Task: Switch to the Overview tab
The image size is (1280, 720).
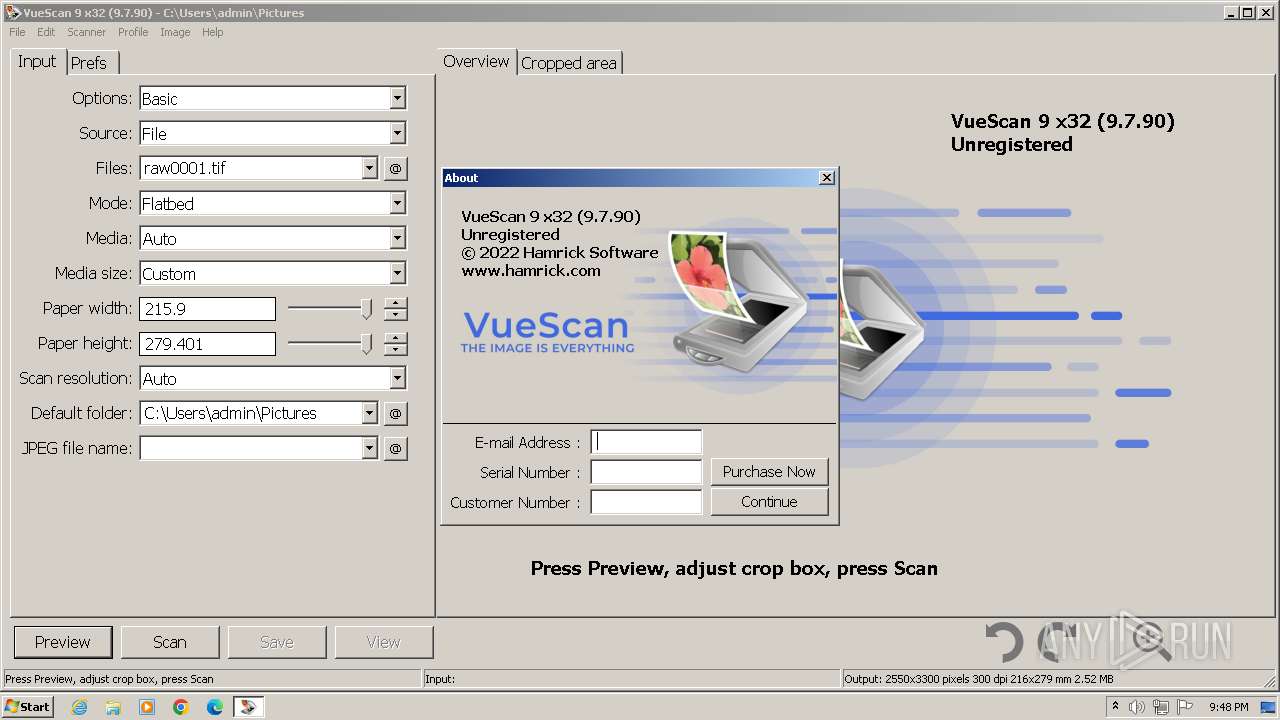Action: pyautogui.click(x=476, y=61)
